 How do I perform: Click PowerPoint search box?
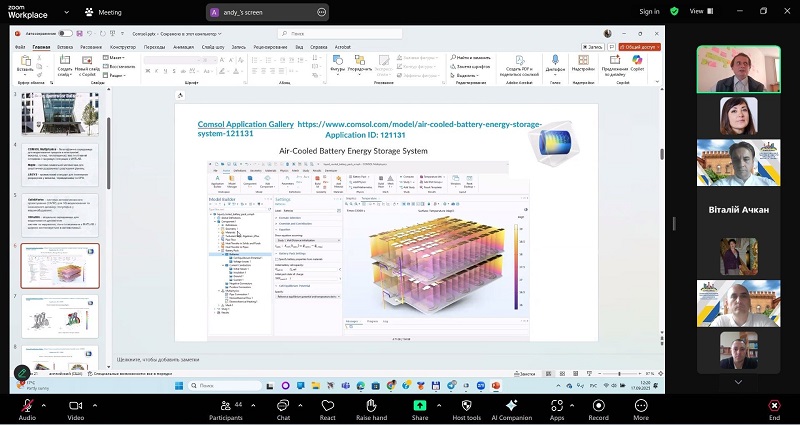pos(340,34)
